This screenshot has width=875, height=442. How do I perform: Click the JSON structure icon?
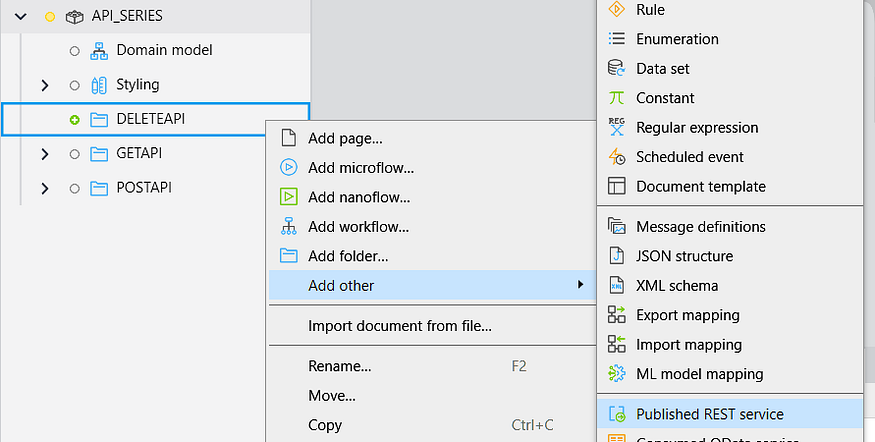[617, 256]
